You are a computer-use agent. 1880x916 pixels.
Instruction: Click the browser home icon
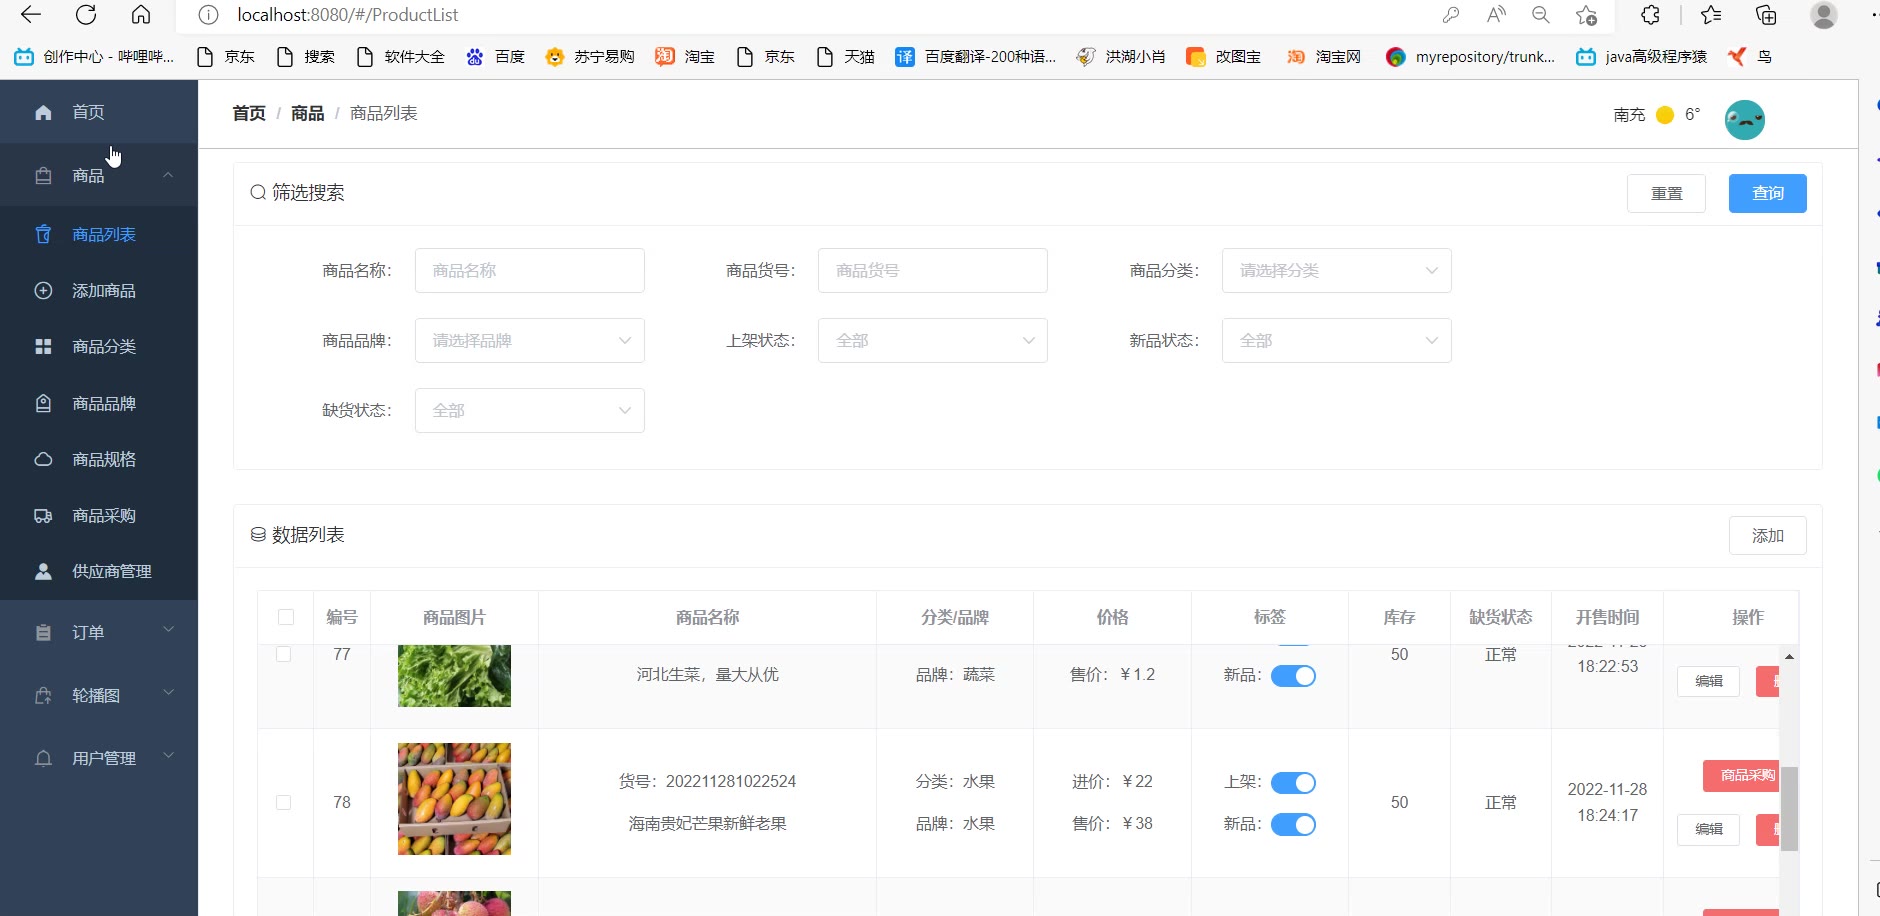141,15
